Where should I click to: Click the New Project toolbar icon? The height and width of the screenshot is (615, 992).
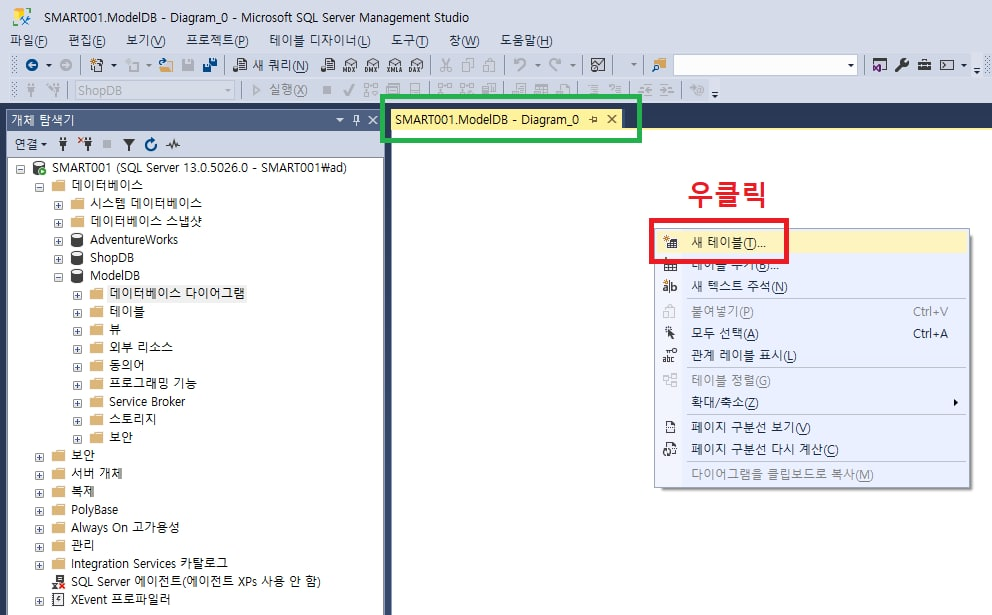point(96,65)
